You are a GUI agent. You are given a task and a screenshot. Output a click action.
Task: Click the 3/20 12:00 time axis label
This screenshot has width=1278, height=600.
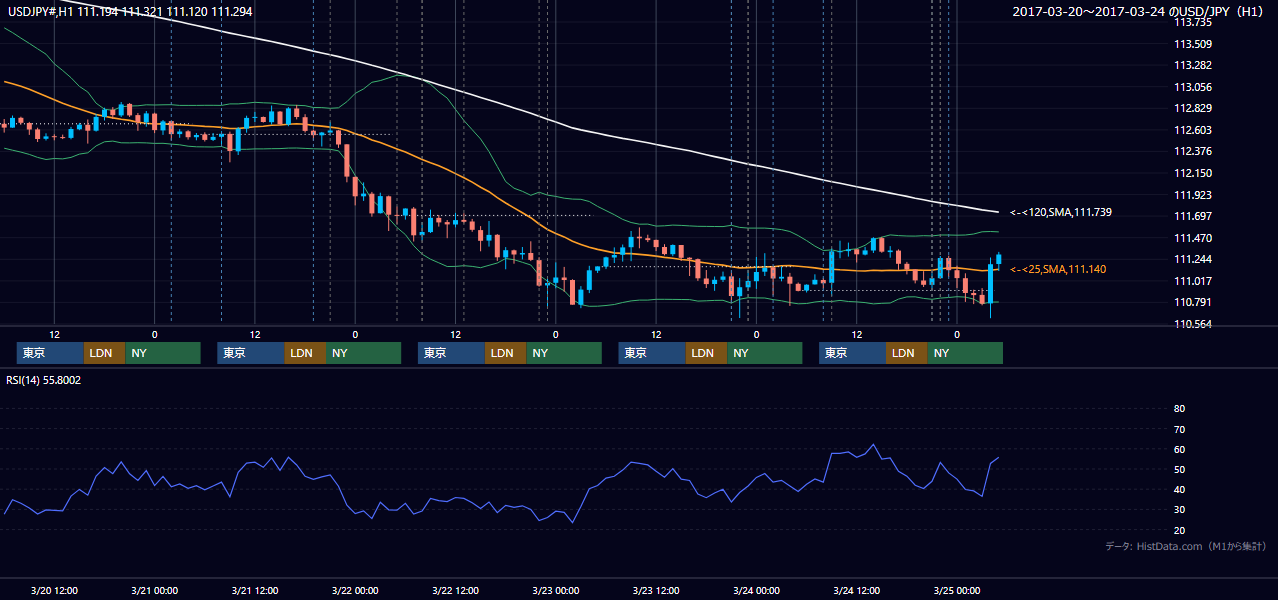pyautogui.click(x=54, y=590)
